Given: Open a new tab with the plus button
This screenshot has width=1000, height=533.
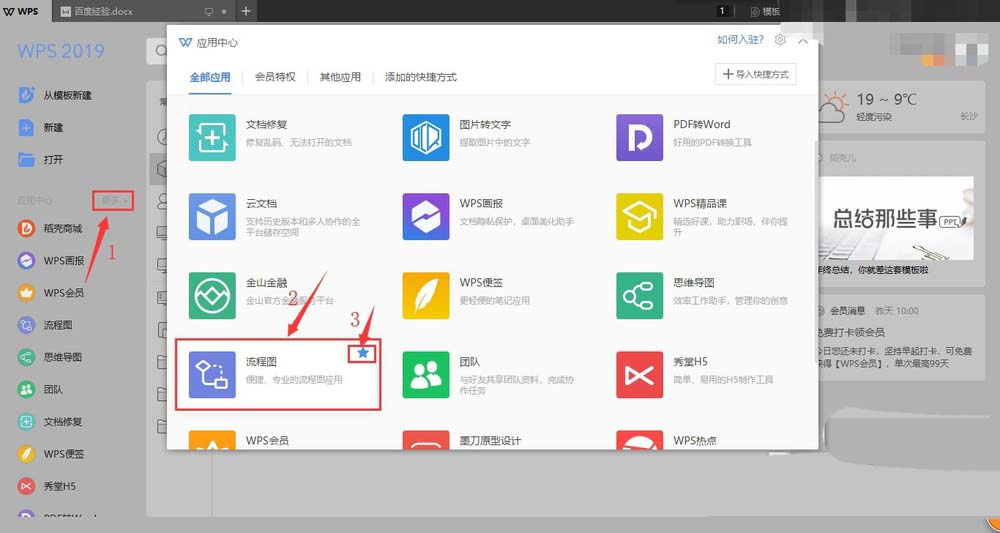Looking at the screenshot, I should (246, 11).
